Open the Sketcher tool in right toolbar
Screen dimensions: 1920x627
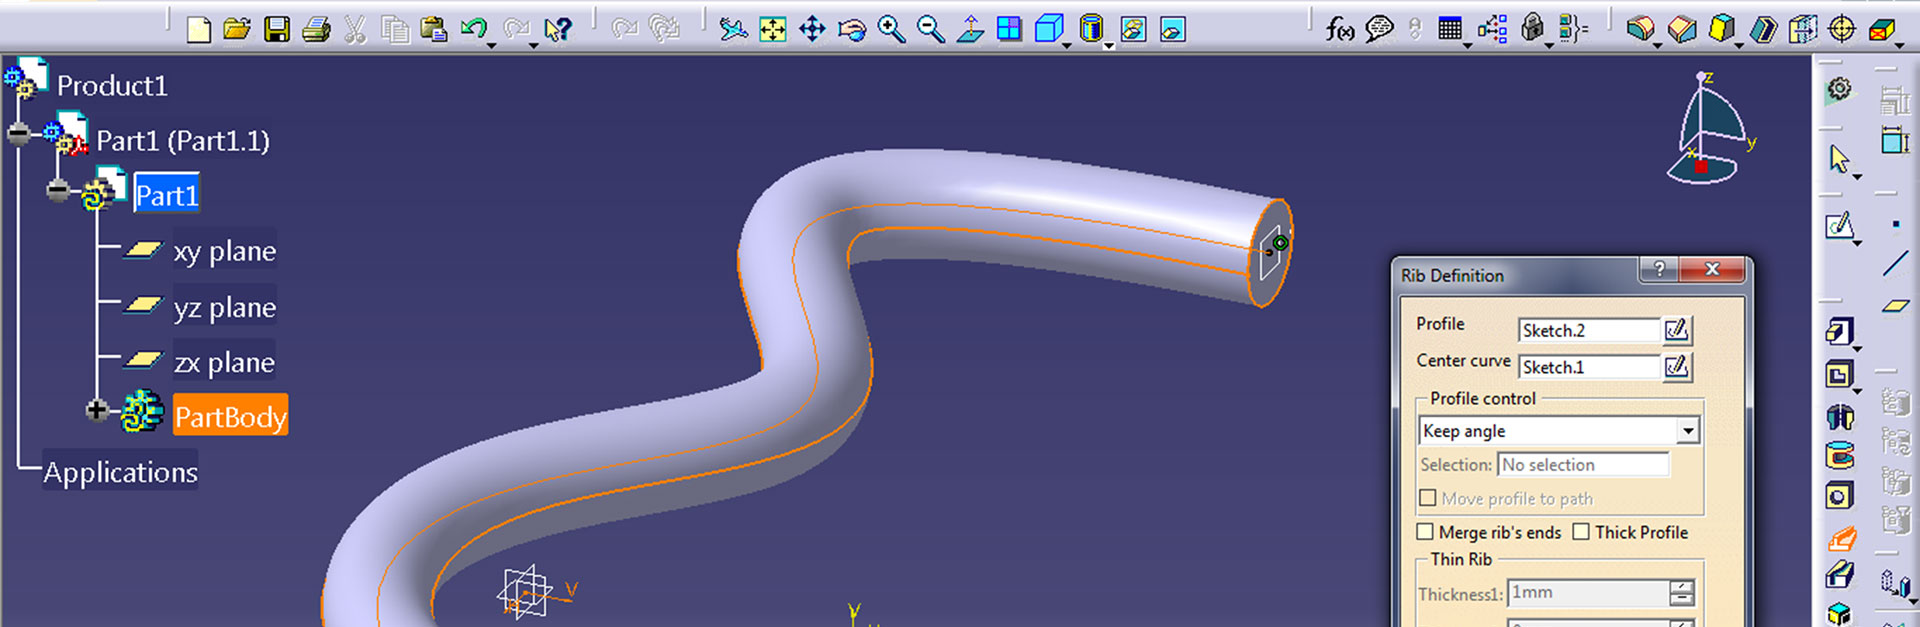[1839, 226]
